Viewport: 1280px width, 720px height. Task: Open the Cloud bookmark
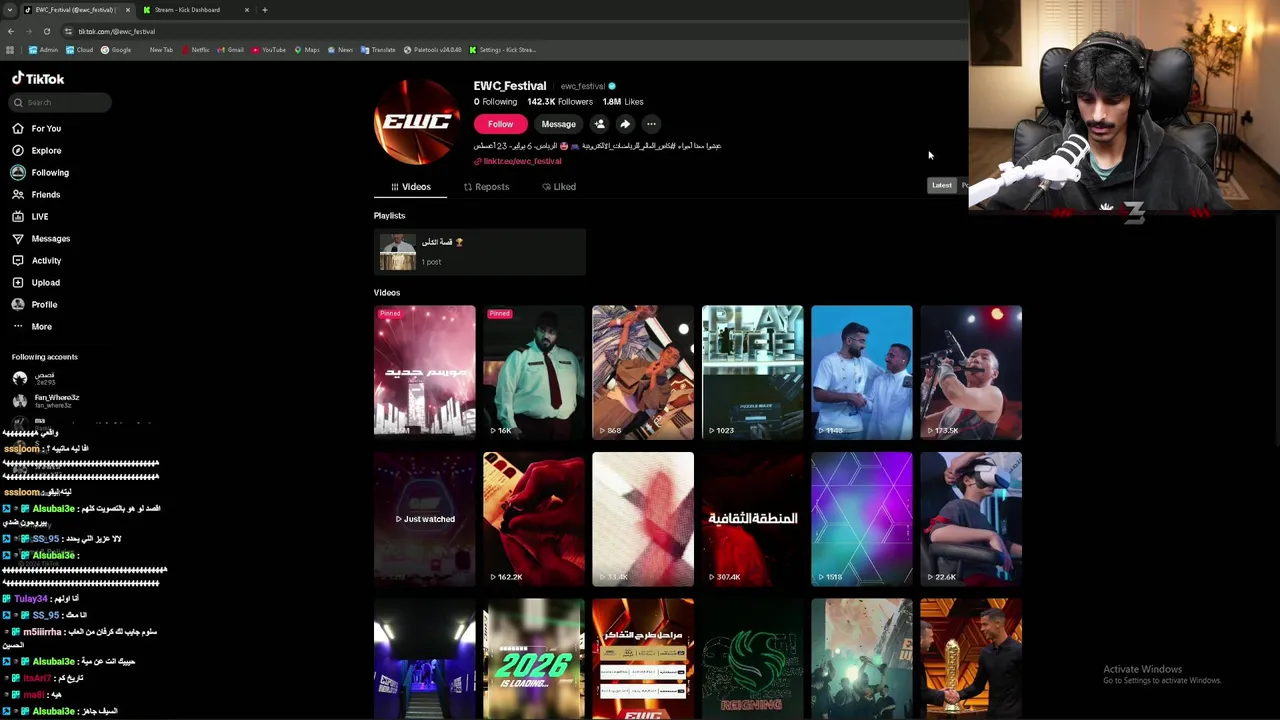click(x=80, y=50)
